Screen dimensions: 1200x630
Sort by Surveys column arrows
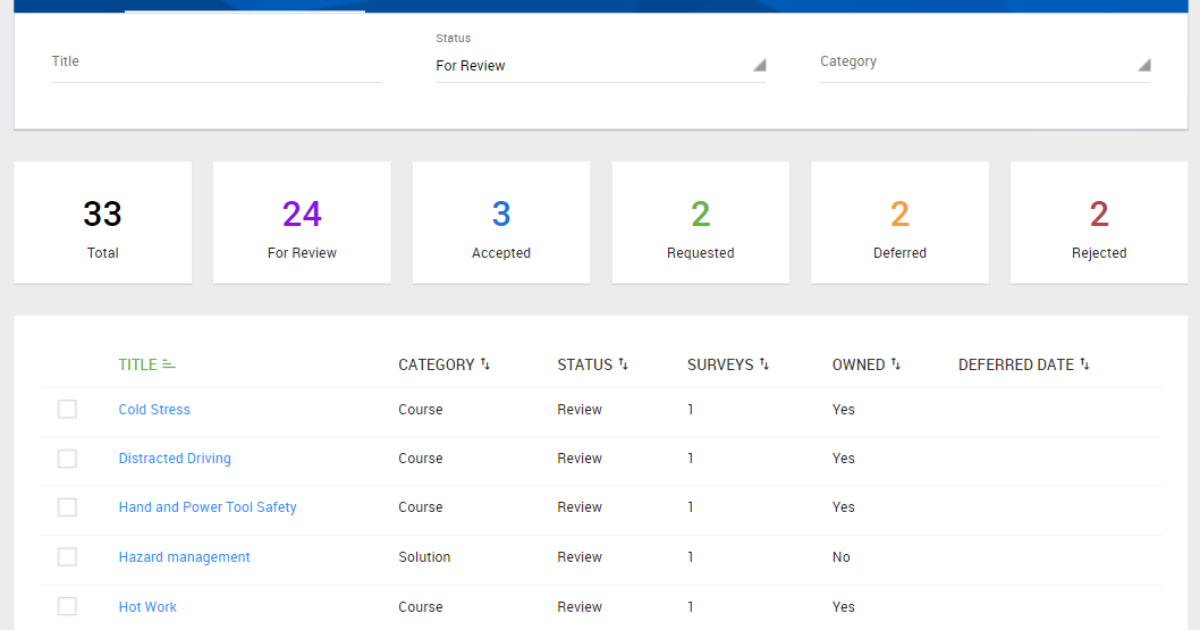(764, 365)
